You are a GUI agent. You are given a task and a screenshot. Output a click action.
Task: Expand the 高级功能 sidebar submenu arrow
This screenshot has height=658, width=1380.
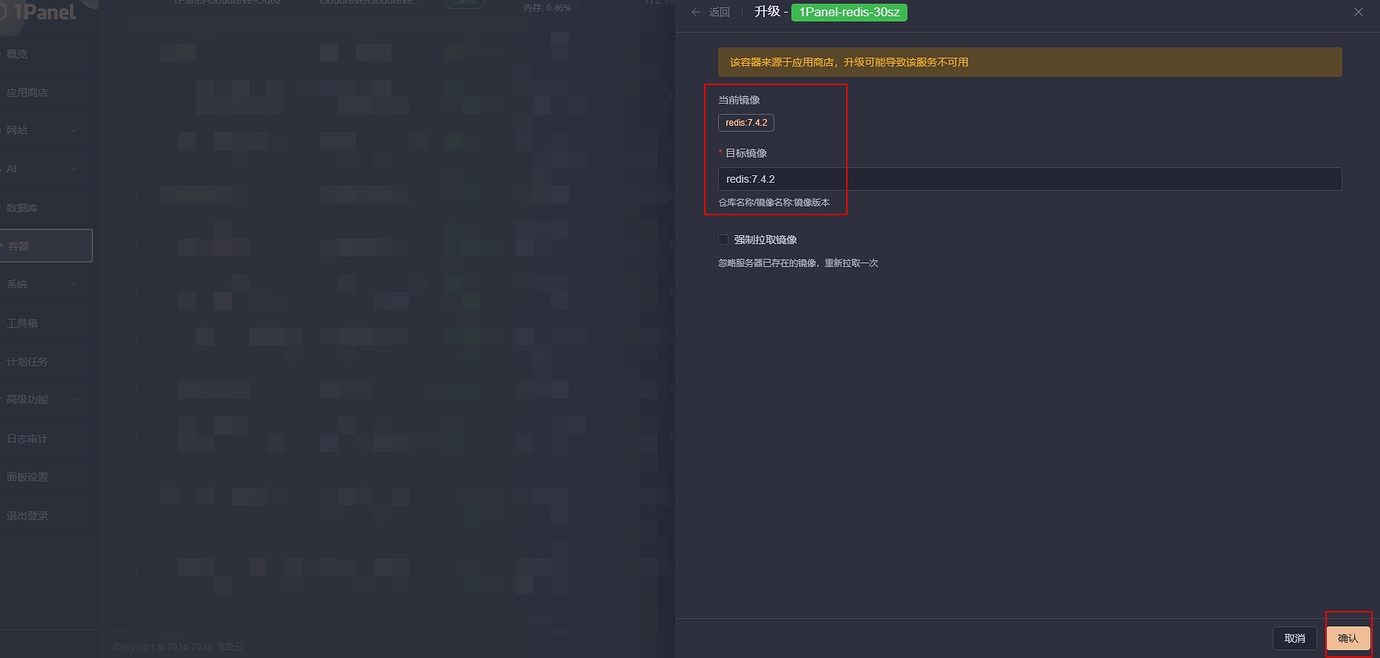click(74, 400)
